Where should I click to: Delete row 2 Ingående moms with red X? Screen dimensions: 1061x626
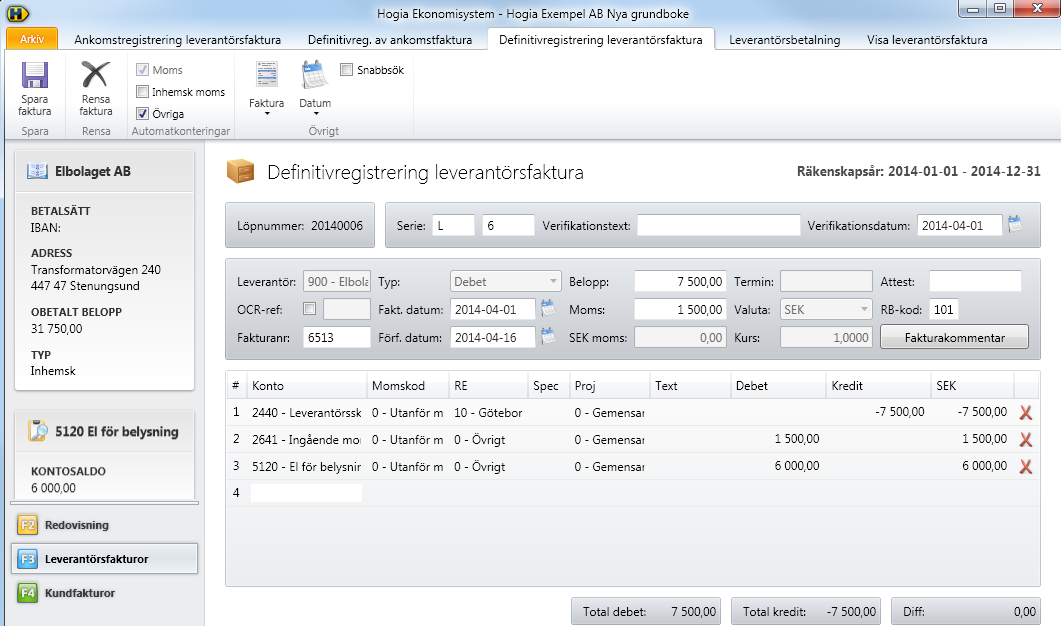(1026, 439)
